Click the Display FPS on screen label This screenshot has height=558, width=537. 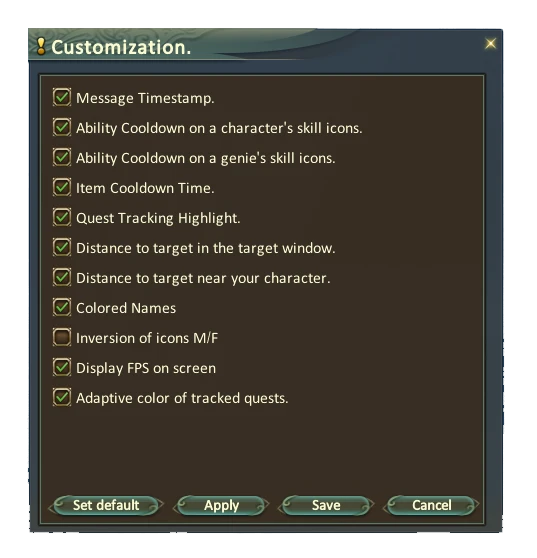146,368
